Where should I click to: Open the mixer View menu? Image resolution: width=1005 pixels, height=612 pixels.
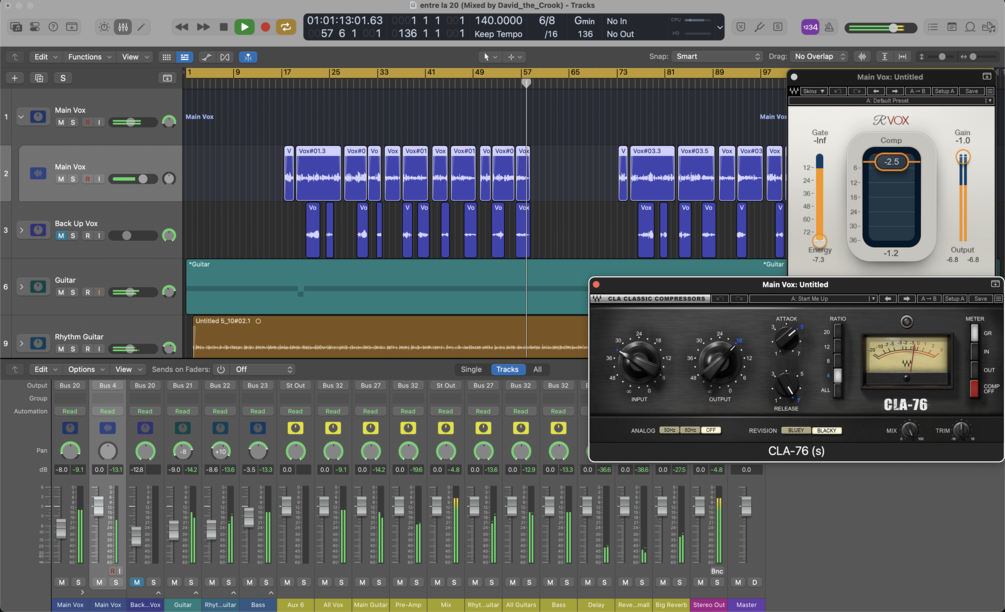(127, 370)
